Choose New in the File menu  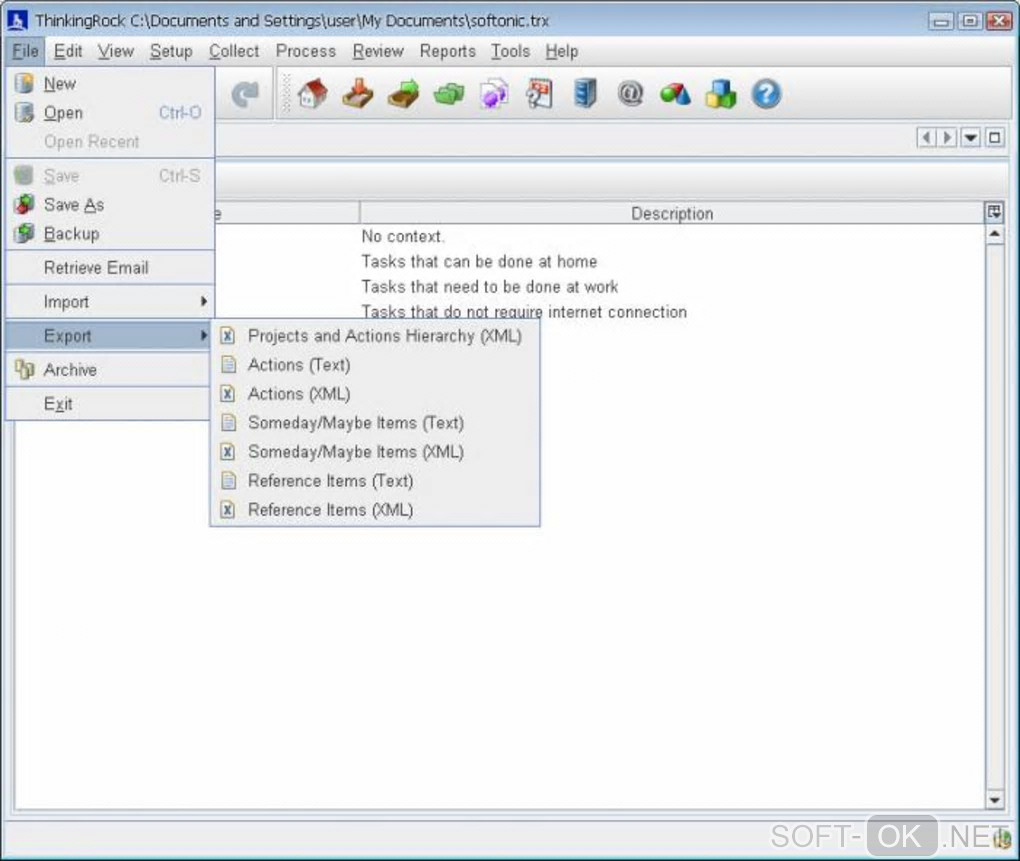click(110, 83)
